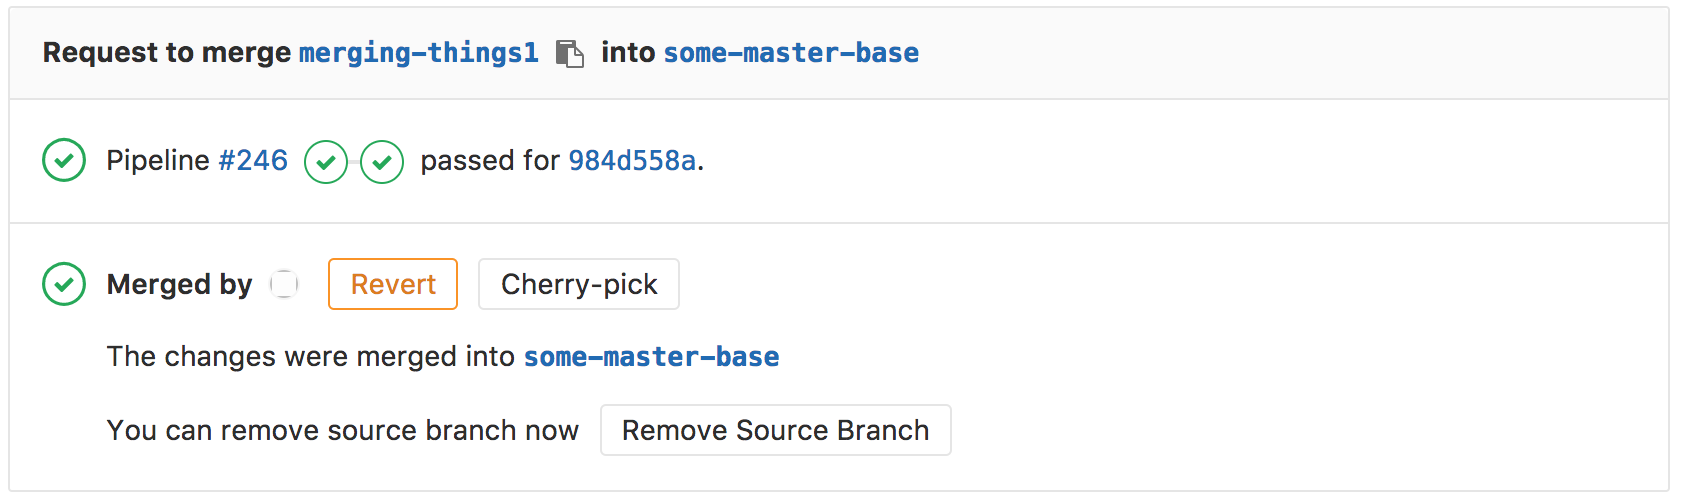Click the "Merged by" label
The height and width of the screenshot is (502, 1682).
[x=179, y=285]
